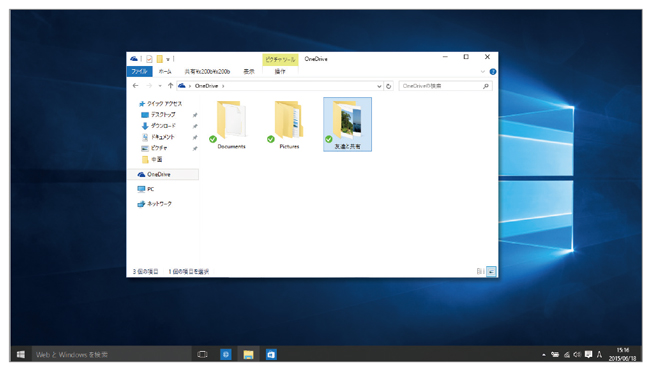Refresh the OneDrive folder view
Image resolution: width=650 pixels, height=368 pixels.
[388, 86]
